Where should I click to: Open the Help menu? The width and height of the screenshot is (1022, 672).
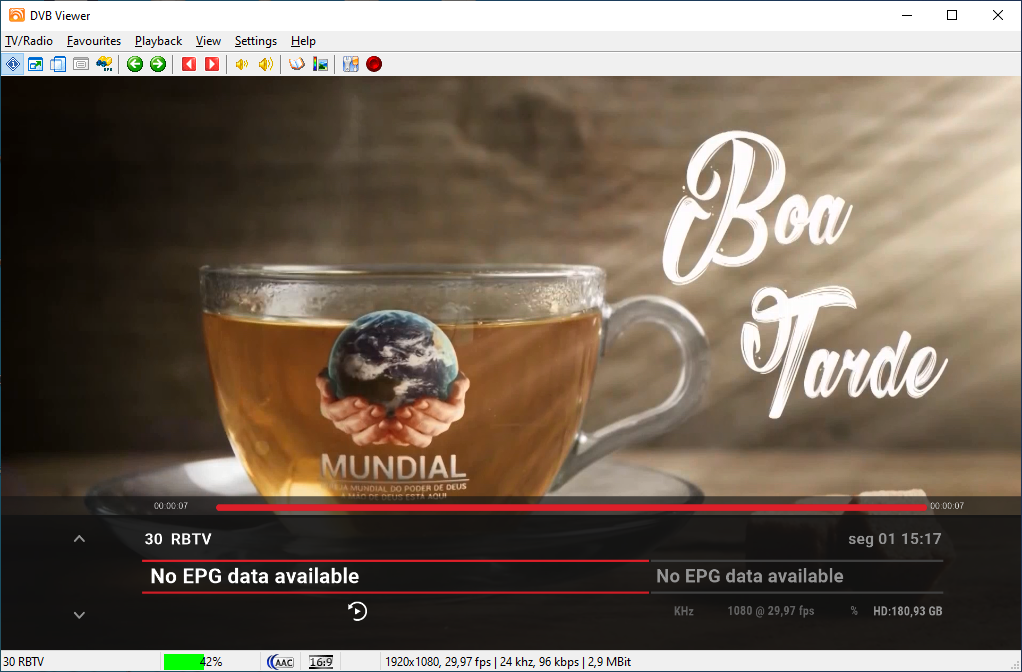click(303, 40)
